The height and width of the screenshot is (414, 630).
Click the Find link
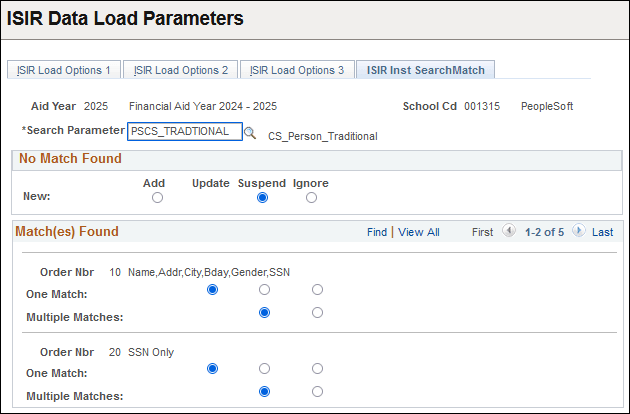pyautogui.click(x=376, y=232)
